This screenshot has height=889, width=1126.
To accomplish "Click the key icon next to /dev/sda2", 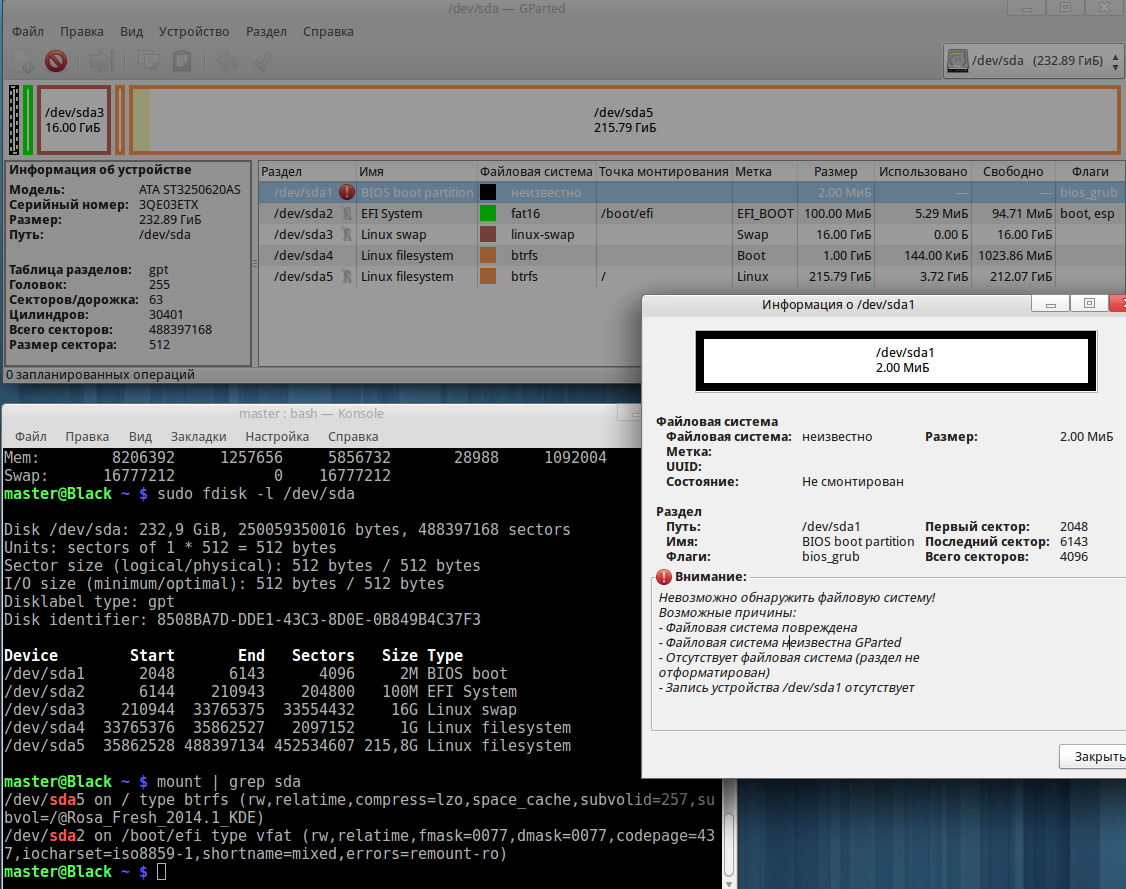I will [346, 213].
